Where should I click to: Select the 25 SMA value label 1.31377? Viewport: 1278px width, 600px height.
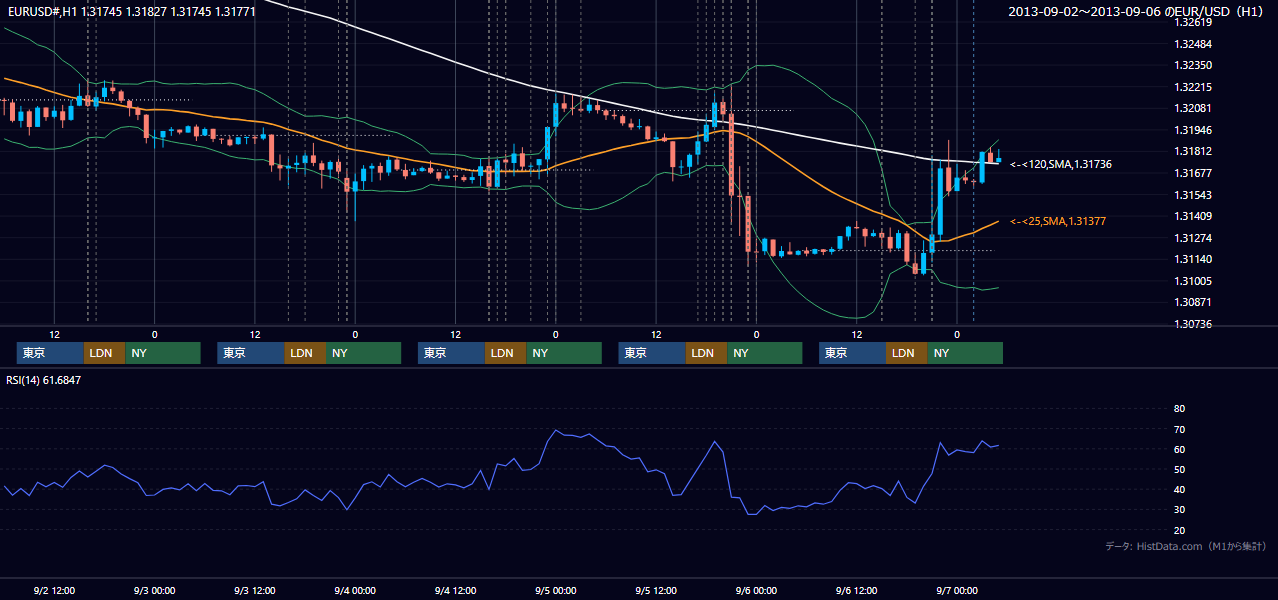1058,221
